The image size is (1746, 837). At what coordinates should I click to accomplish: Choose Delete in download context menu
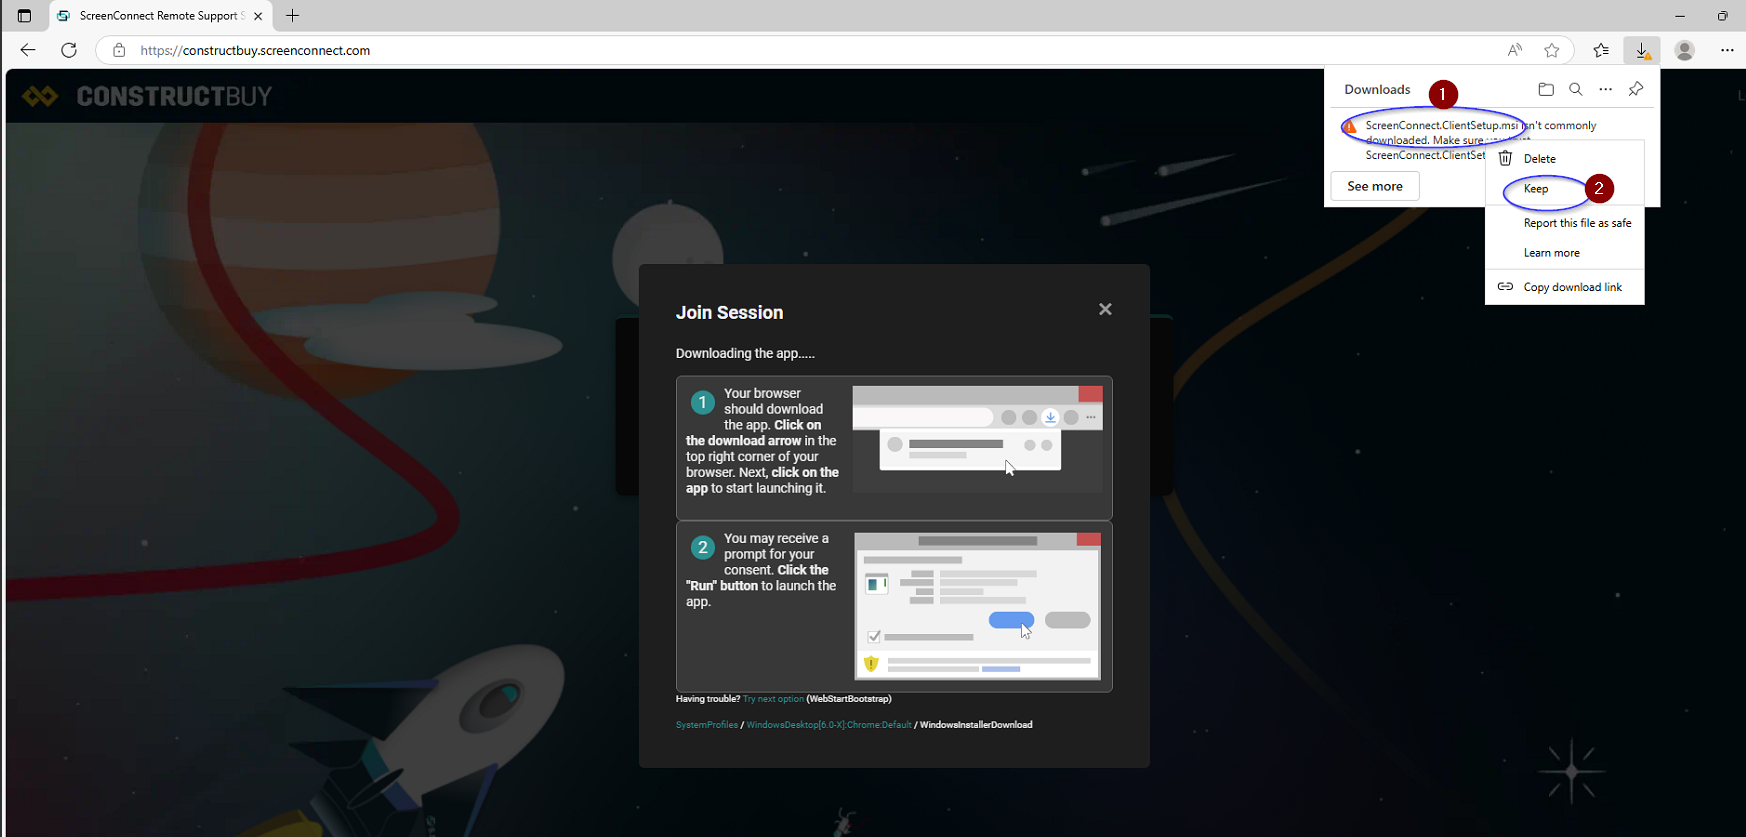pyautogui.click(x=1539, y=159)
